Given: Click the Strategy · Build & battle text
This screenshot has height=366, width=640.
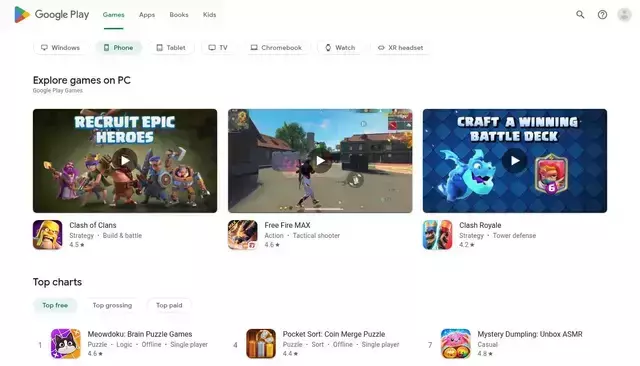Looking at the screenshot, I should (106, 235).
